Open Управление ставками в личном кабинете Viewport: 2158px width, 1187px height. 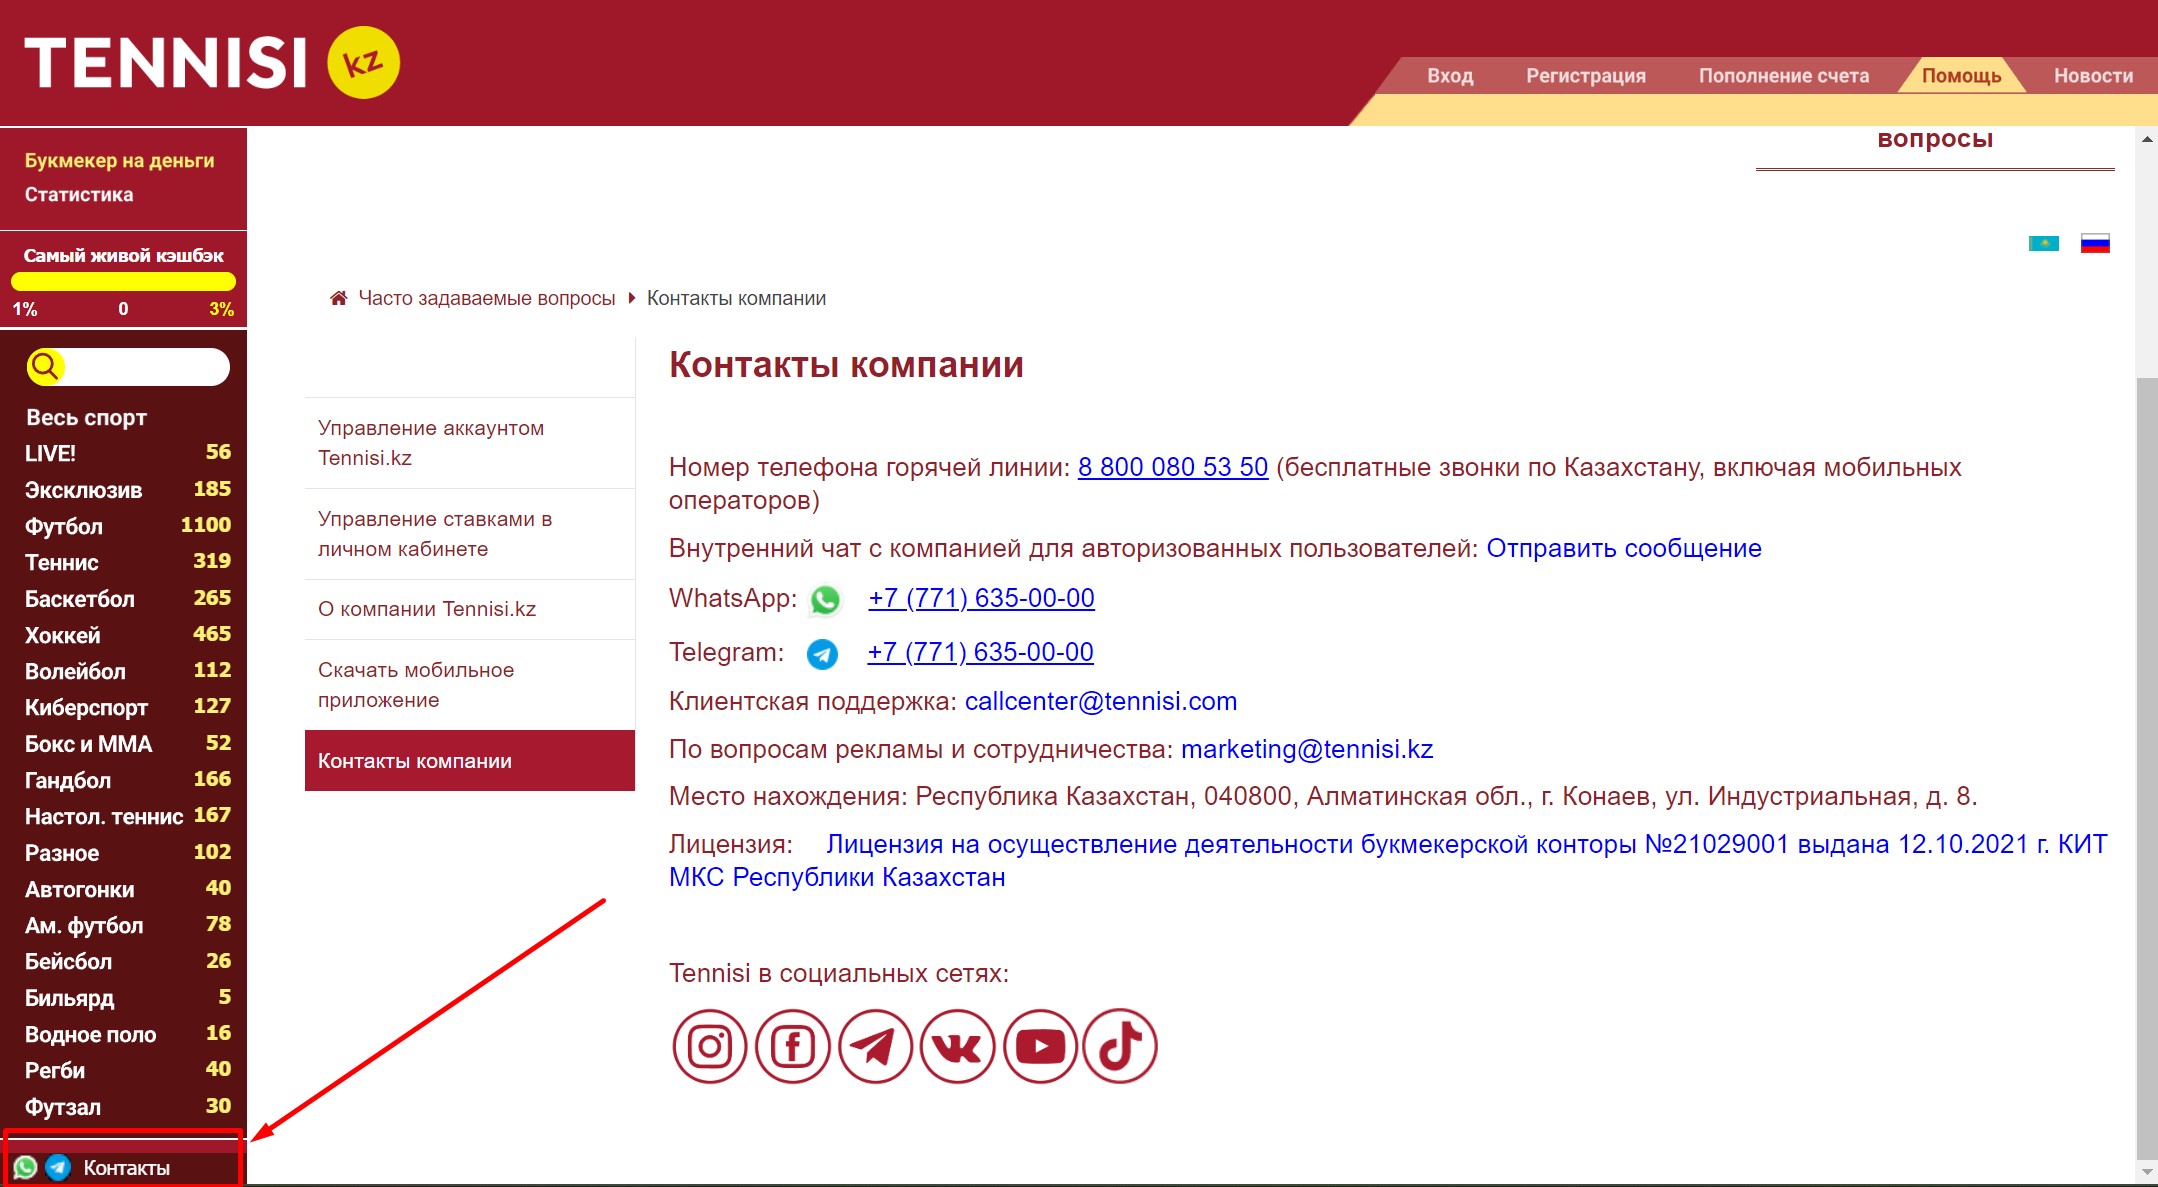(x=470, y=534)
